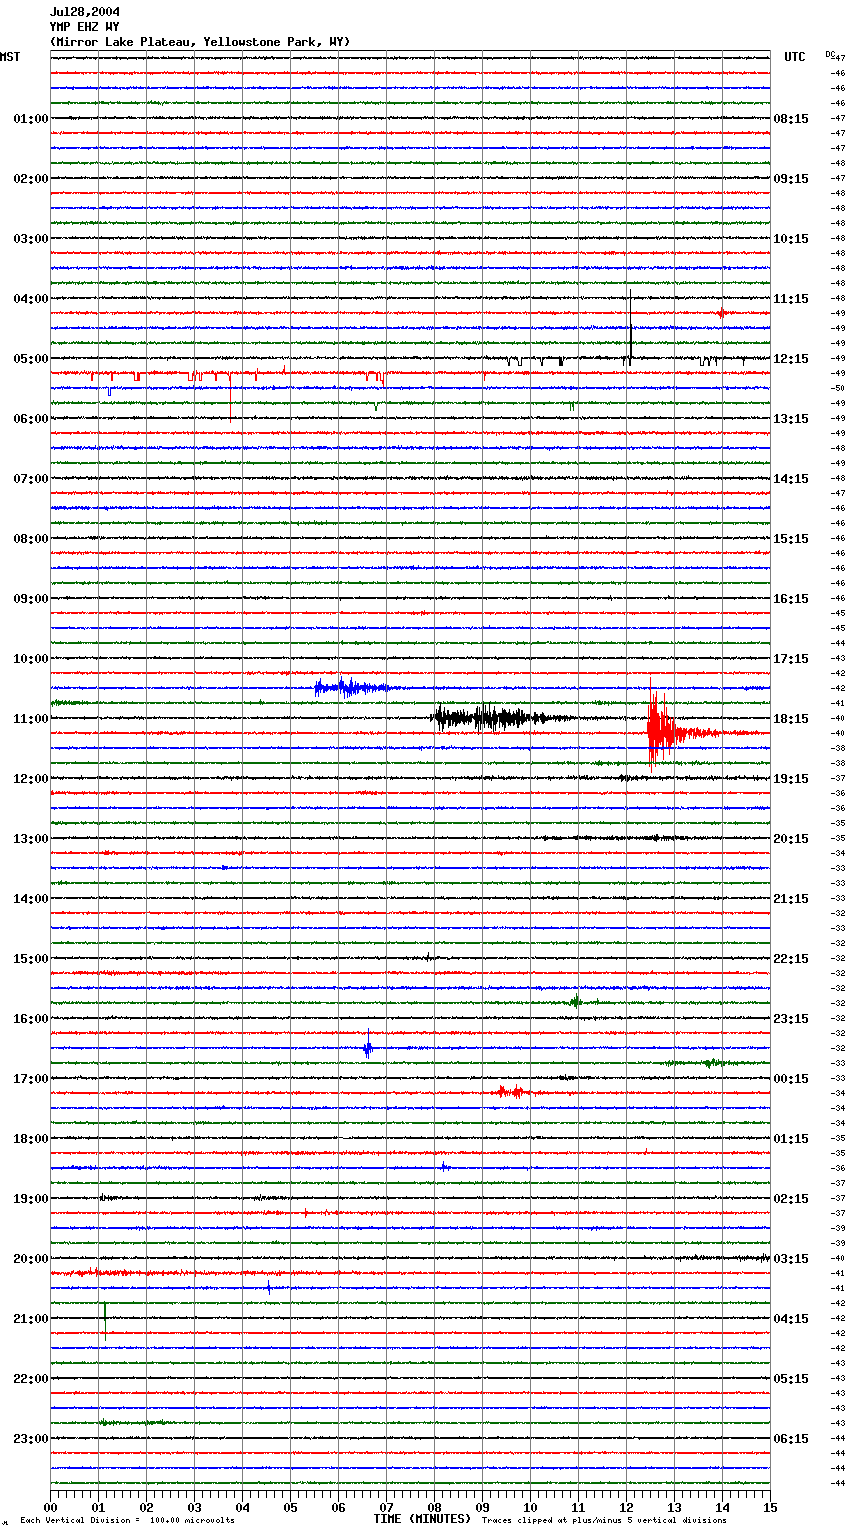The width and height of the screenshot is (850, 1534).
Task: Click the 06:15 UTC time label
Action: (791, 1439)
